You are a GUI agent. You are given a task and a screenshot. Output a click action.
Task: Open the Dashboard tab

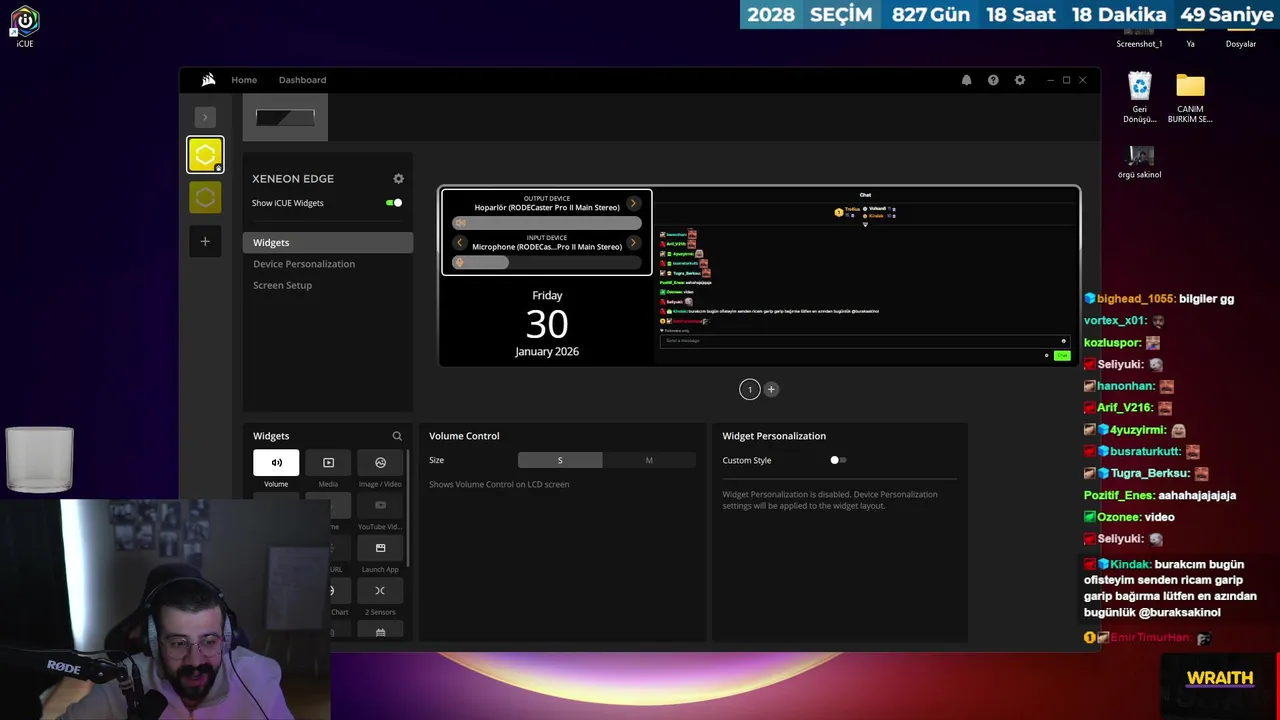(x=302, y=80)
